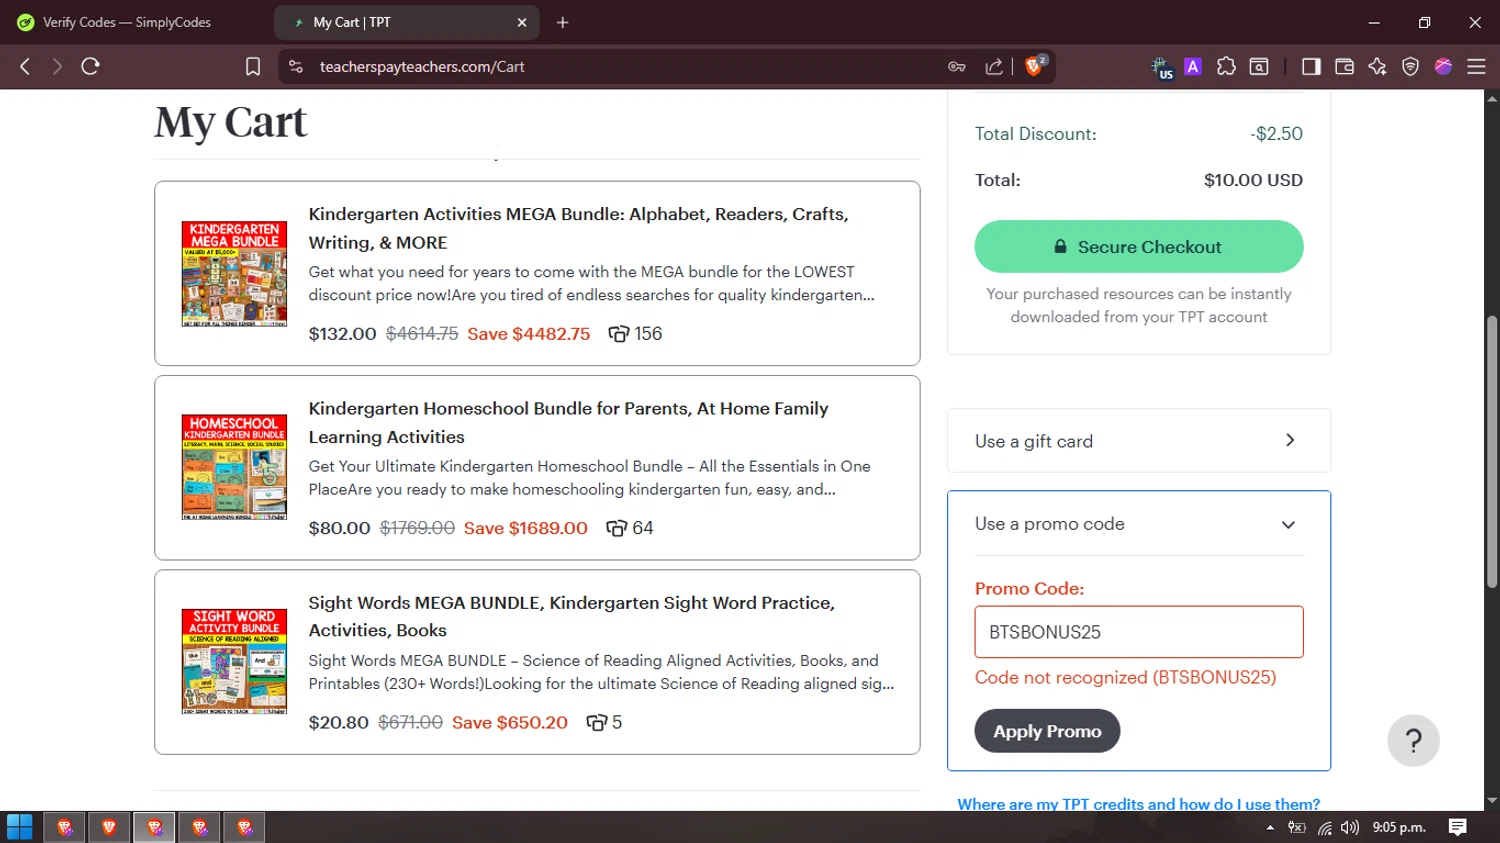This screenshot has height=843, width=1500.
Task: Open the Brave Wallet icon
Action: pos(1344,66)
